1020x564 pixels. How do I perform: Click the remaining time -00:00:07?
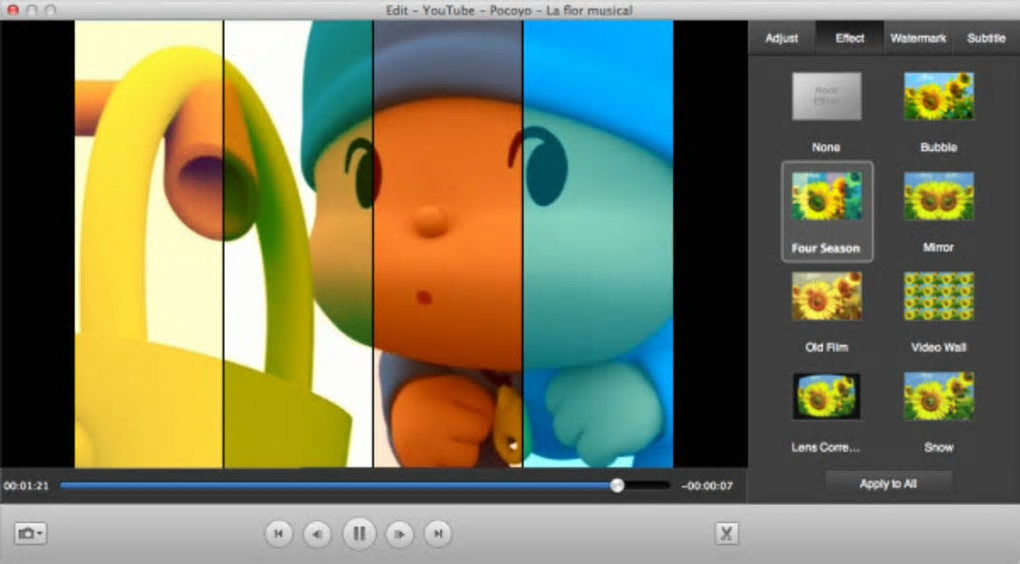(707, 486)
